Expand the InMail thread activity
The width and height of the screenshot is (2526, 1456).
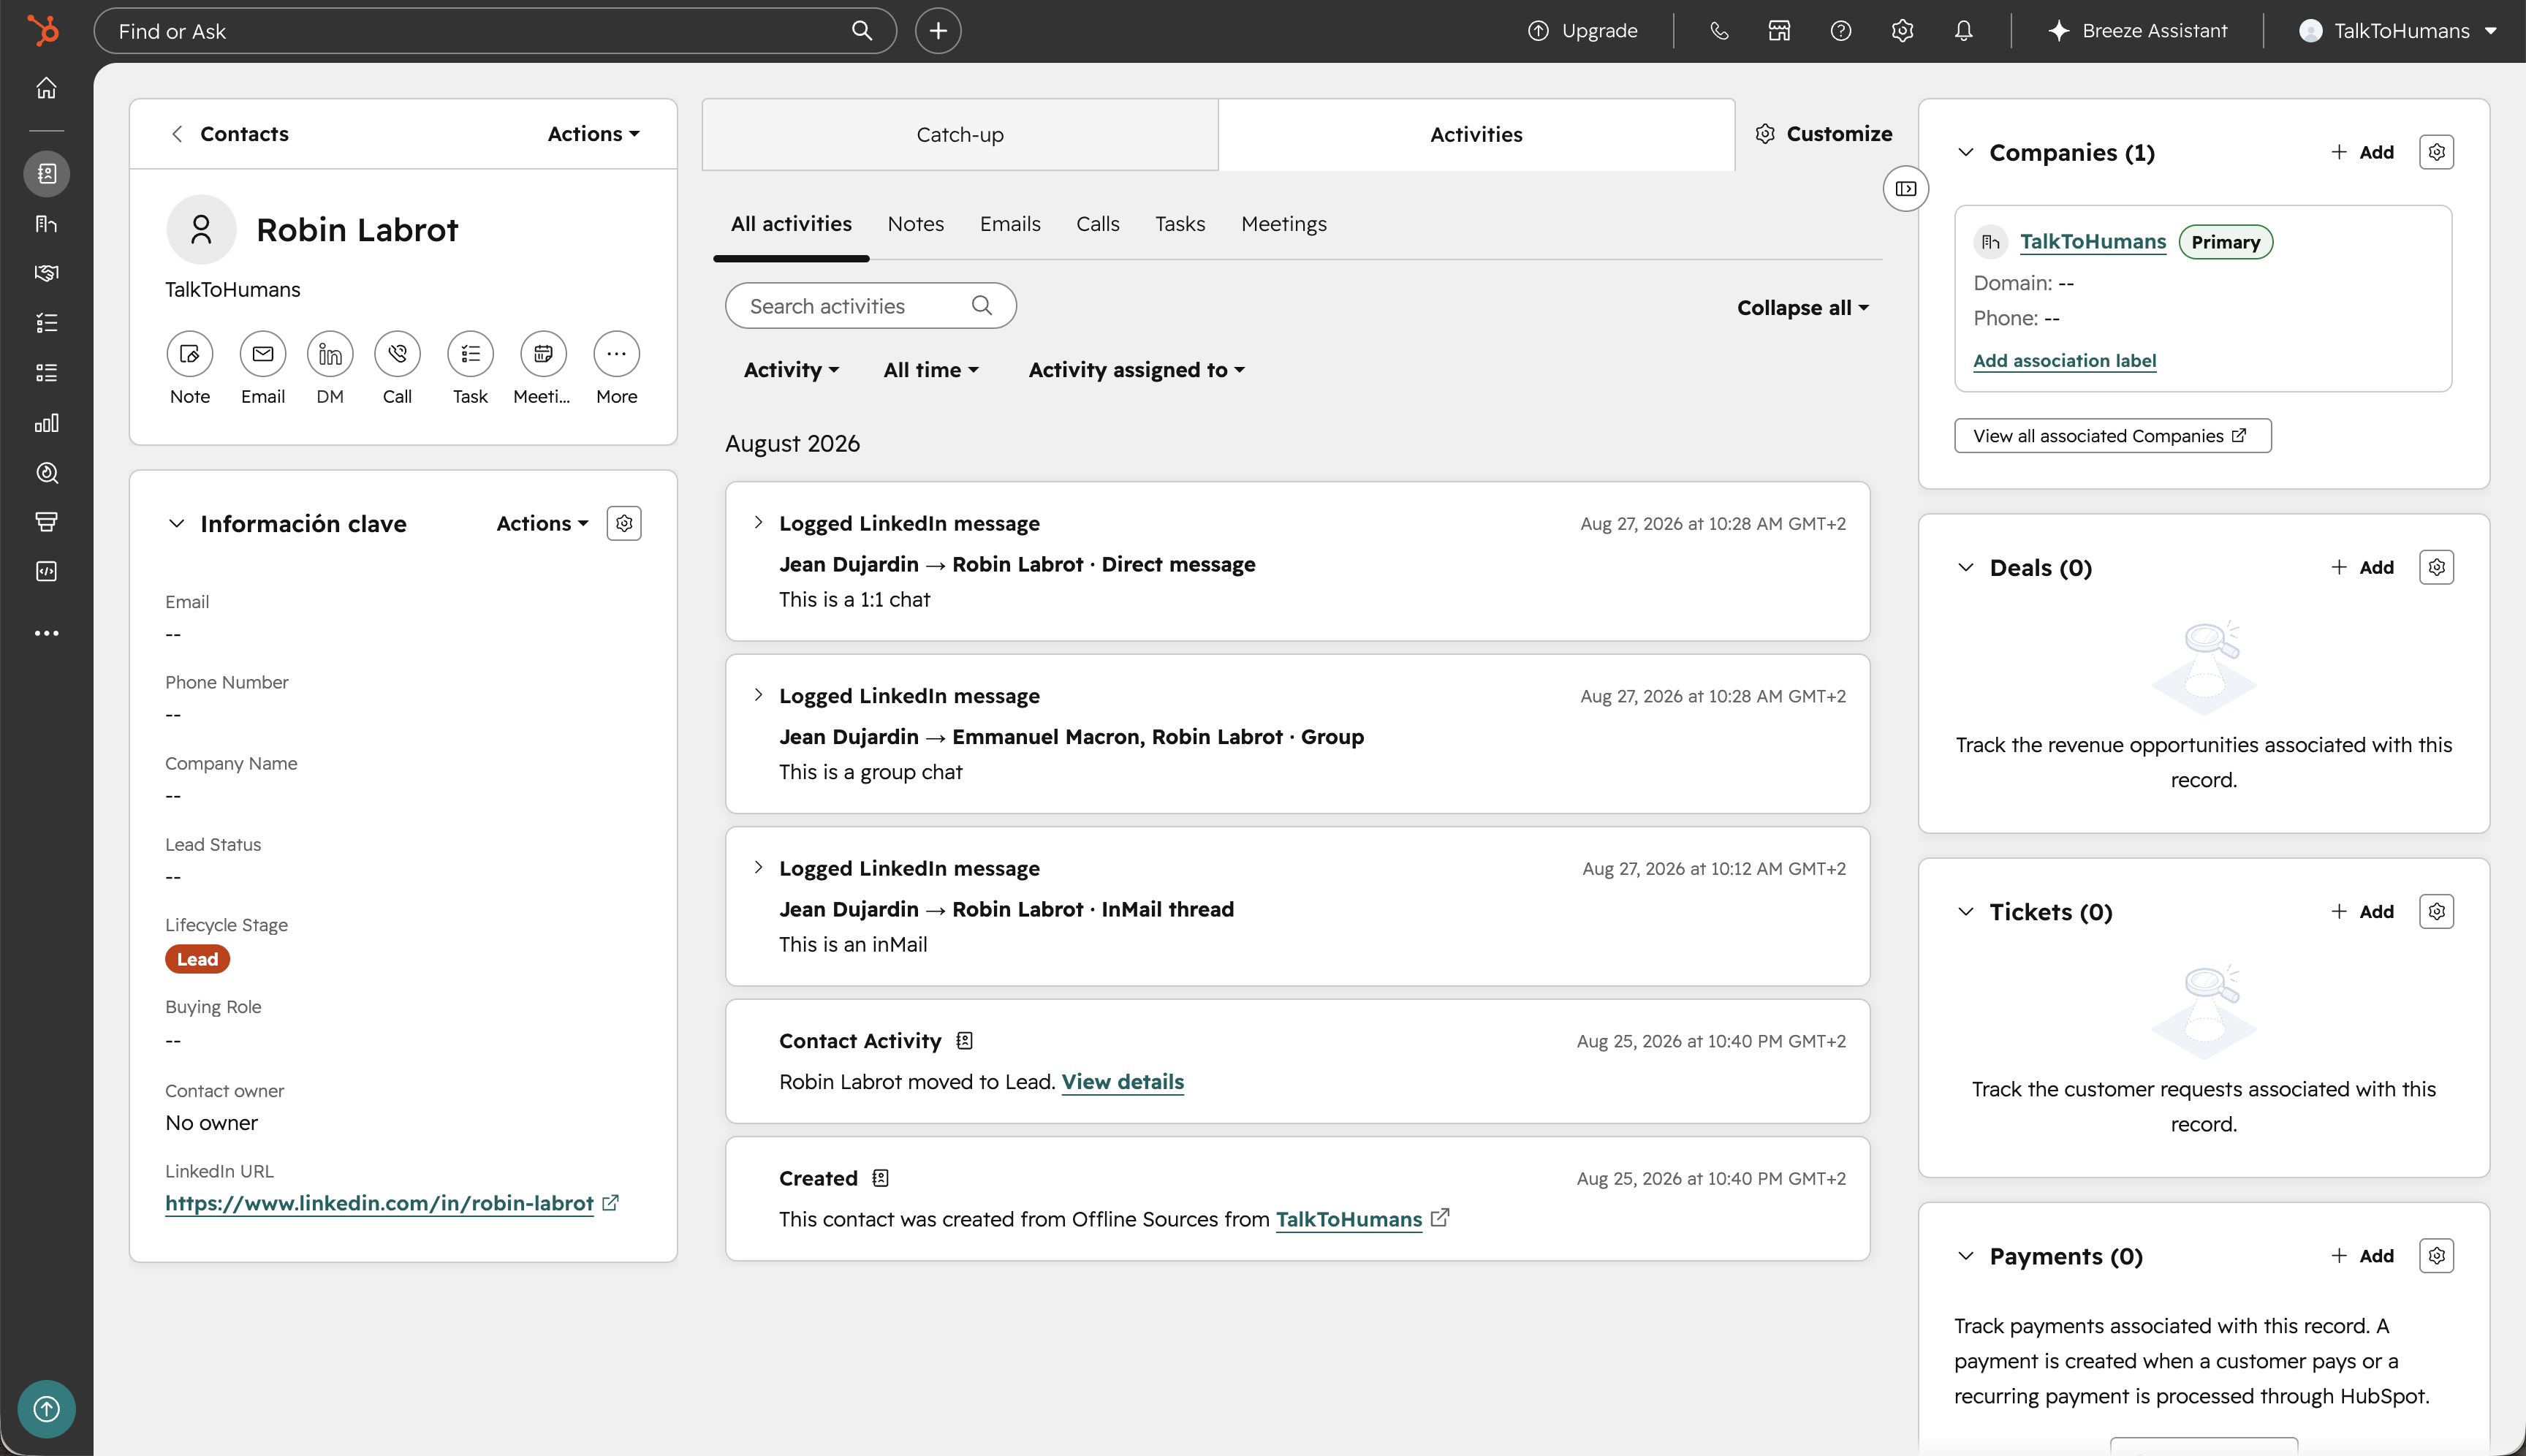pos(758,867)
